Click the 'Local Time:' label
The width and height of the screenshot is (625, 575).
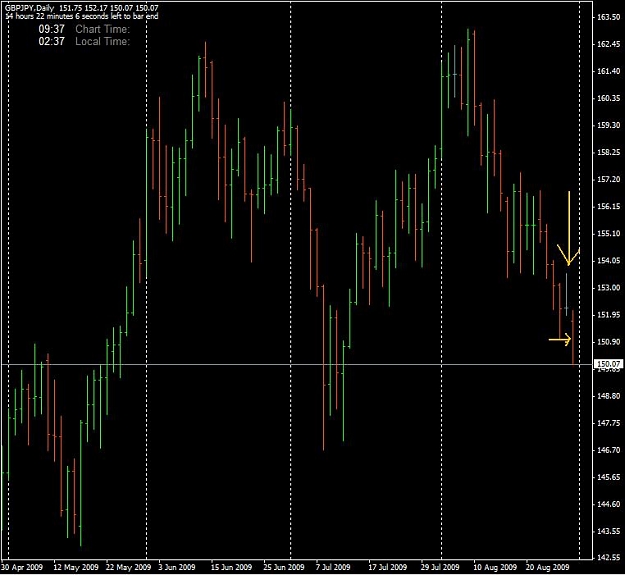click(x=102, y=41)
